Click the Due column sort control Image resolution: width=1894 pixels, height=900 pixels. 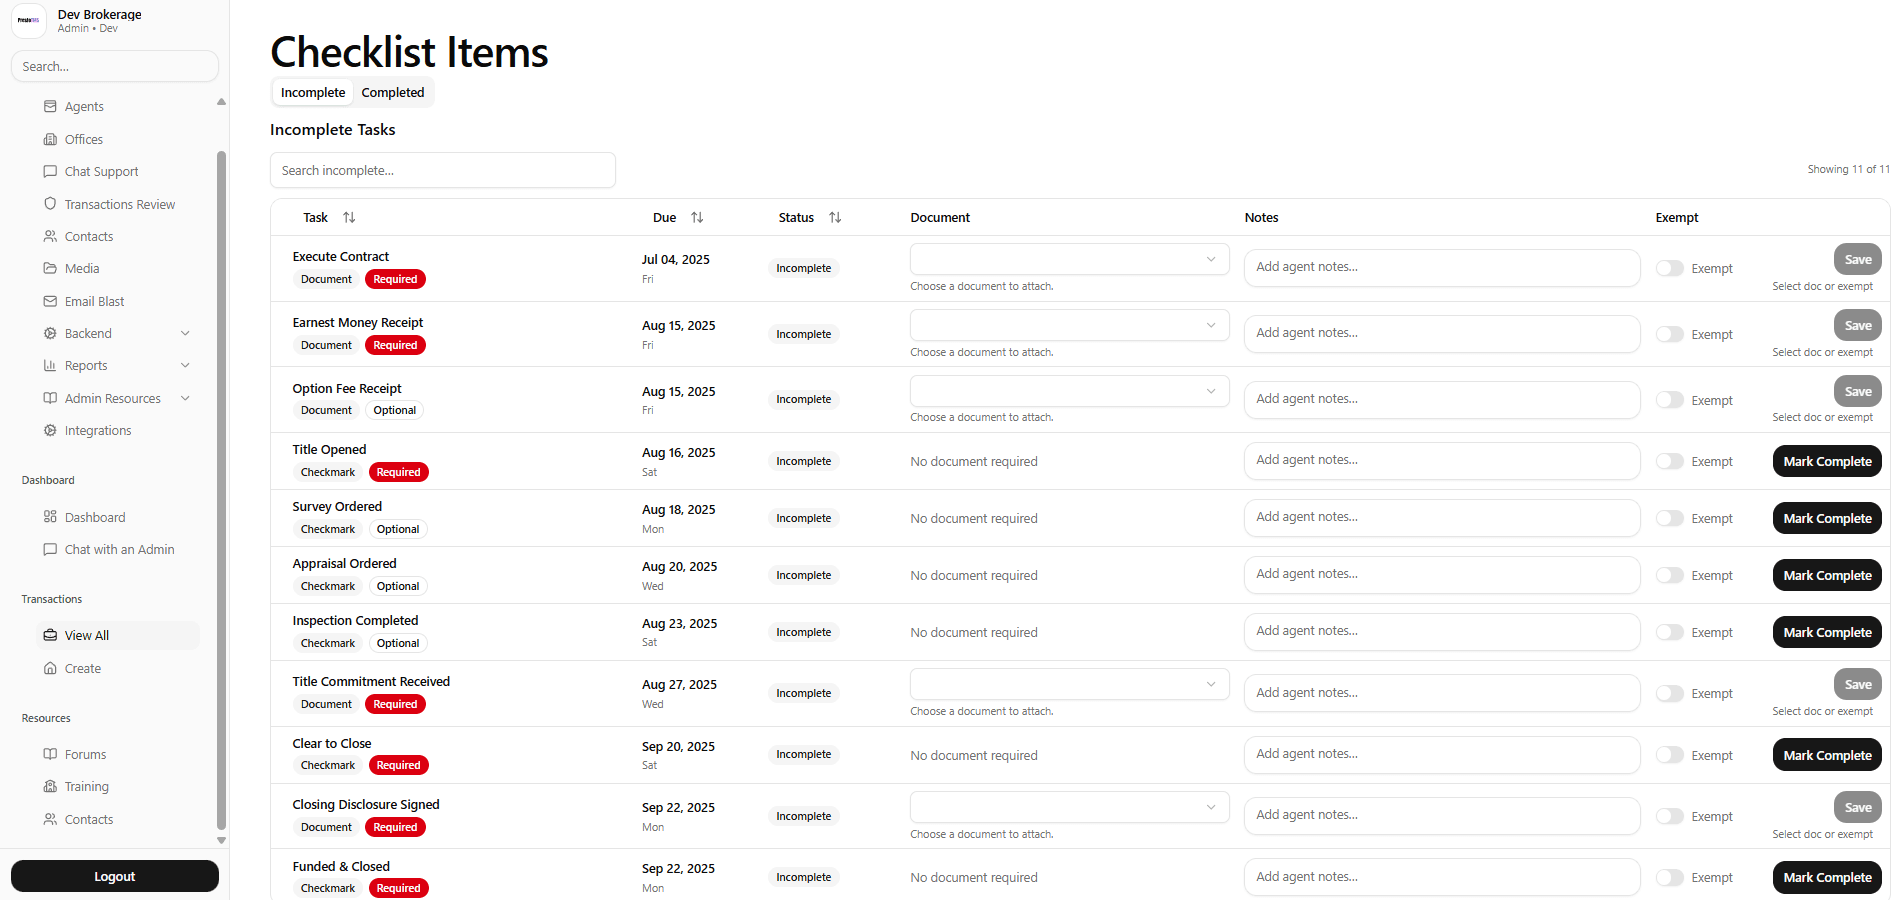coord(698,217)
